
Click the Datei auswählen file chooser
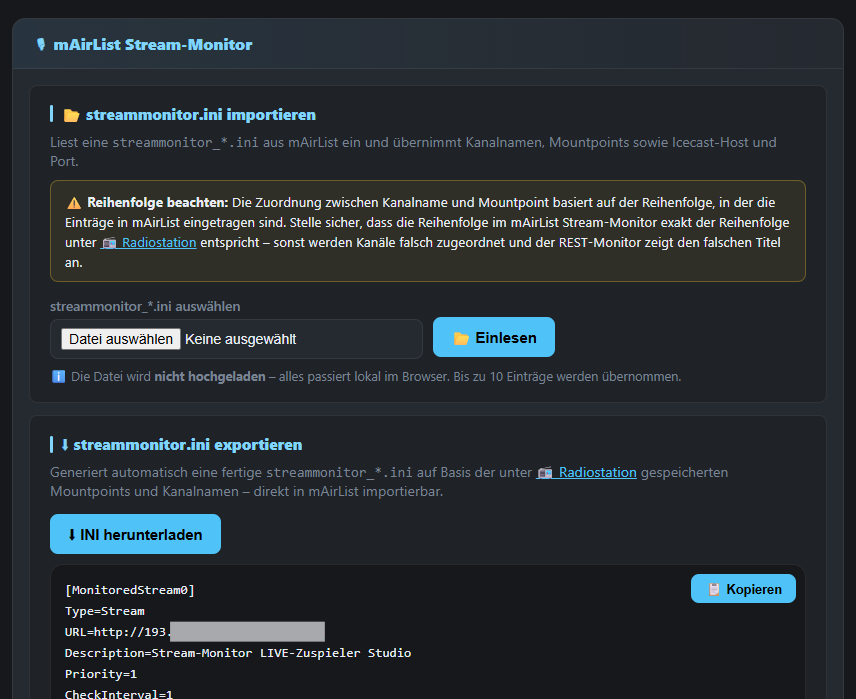121,339
